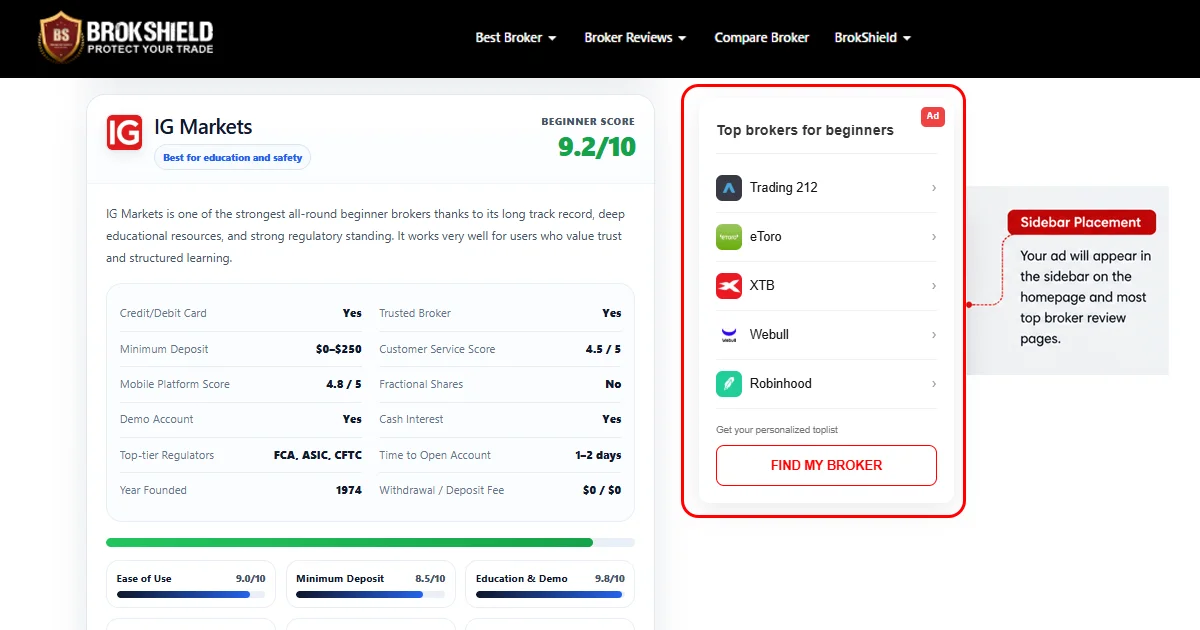Click the Cash Interest row label
The width and height of the screenshot is (1200, 630).
point(411,419)
